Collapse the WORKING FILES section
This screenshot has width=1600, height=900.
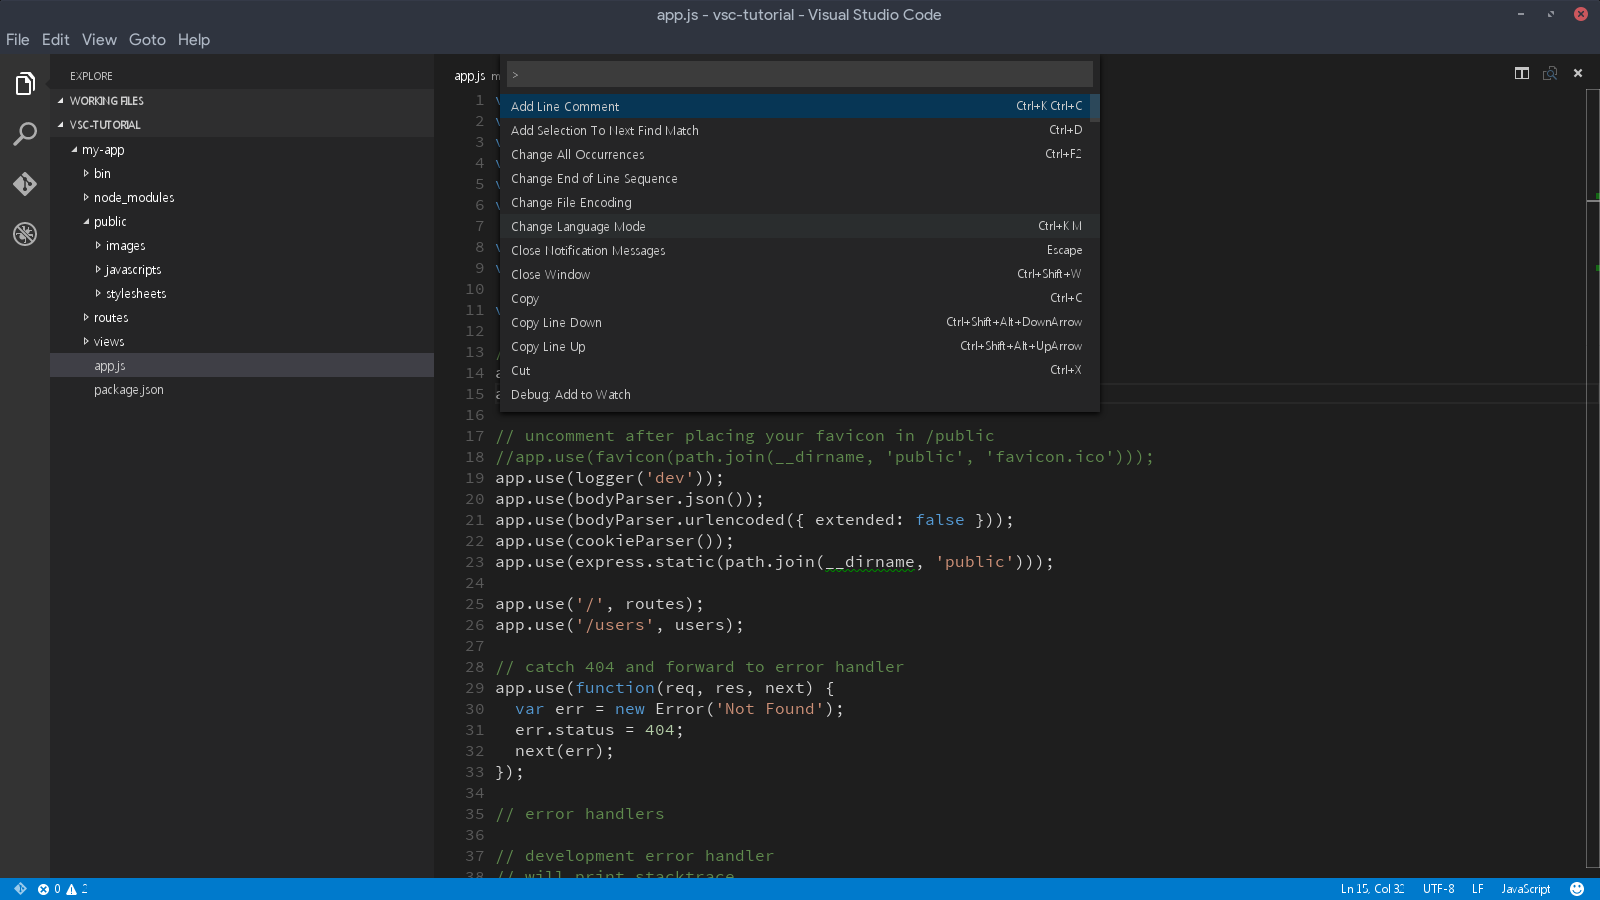(x=242, y=101)
